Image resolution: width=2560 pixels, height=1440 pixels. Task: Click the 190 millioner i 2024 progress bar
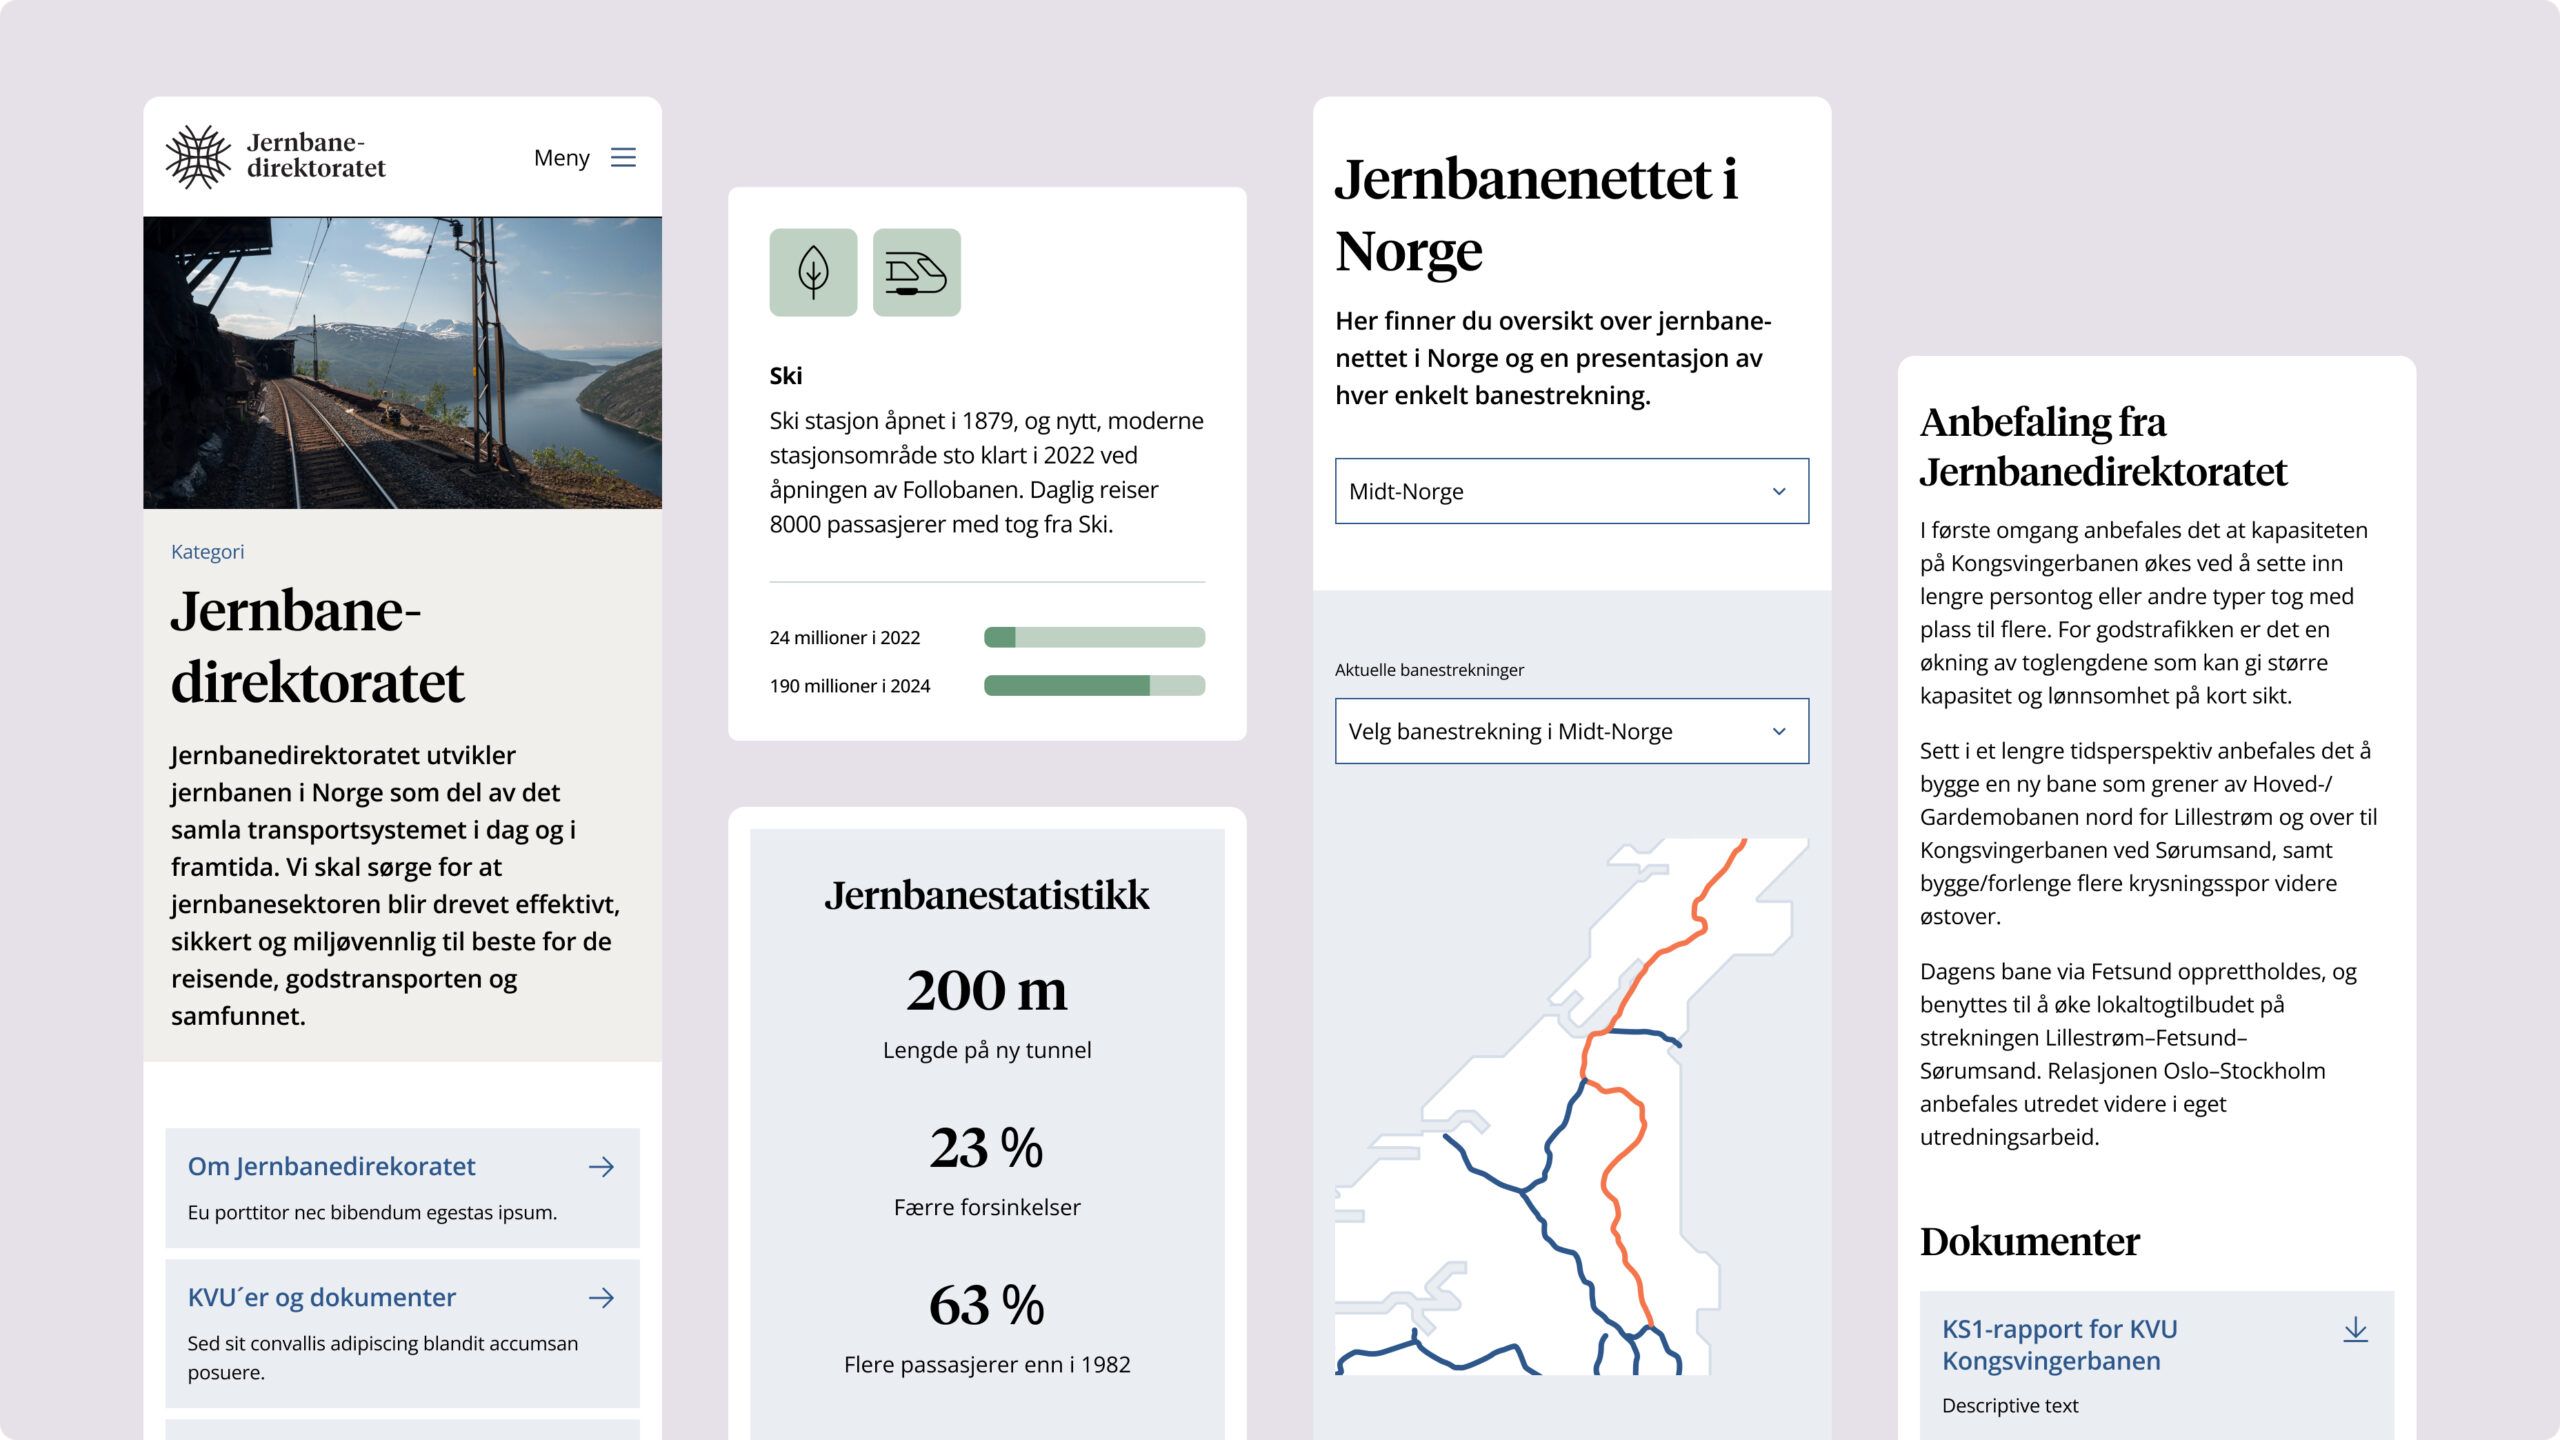click(x=1094, y=686)
